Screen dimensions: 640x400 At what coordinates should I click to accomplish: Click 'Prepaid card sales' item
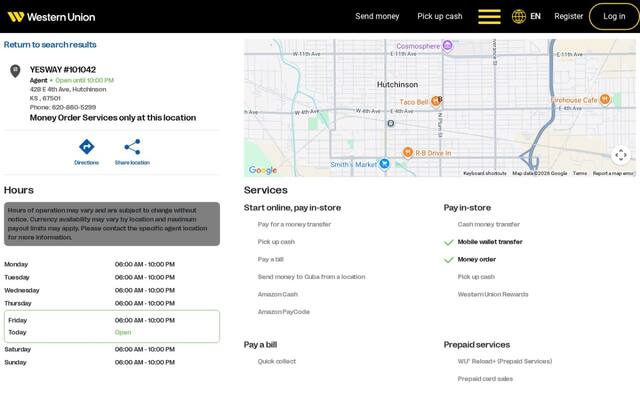coord(485,379)
